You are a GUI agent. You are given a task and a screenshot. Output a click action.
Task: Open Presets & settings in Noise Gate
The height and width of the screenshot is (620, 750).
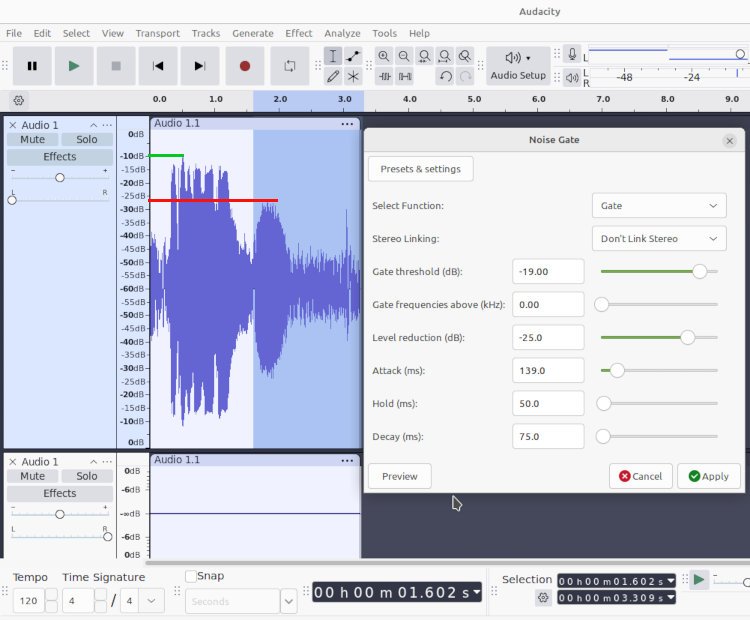coord(420,169)
